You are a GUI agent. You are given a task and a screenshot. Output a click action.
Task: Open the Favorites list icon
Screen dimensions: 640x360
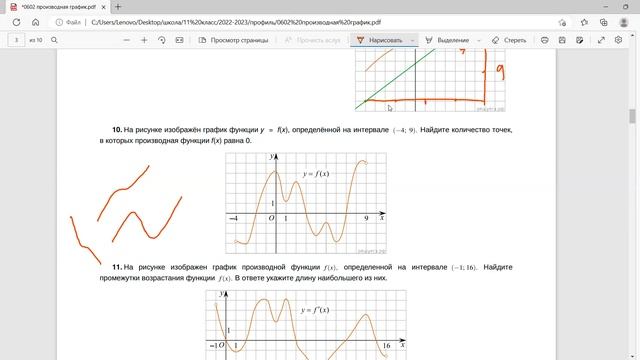click(584, 22)
